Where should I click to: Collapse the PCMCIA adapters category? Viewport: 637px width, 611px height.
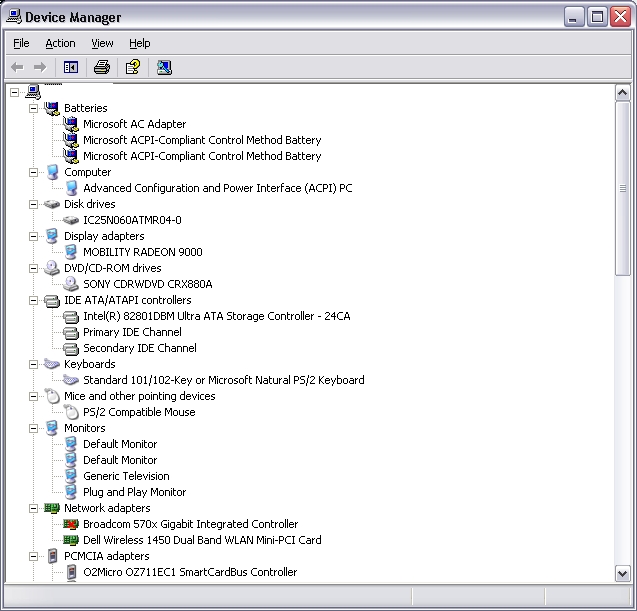click(33, 557)
